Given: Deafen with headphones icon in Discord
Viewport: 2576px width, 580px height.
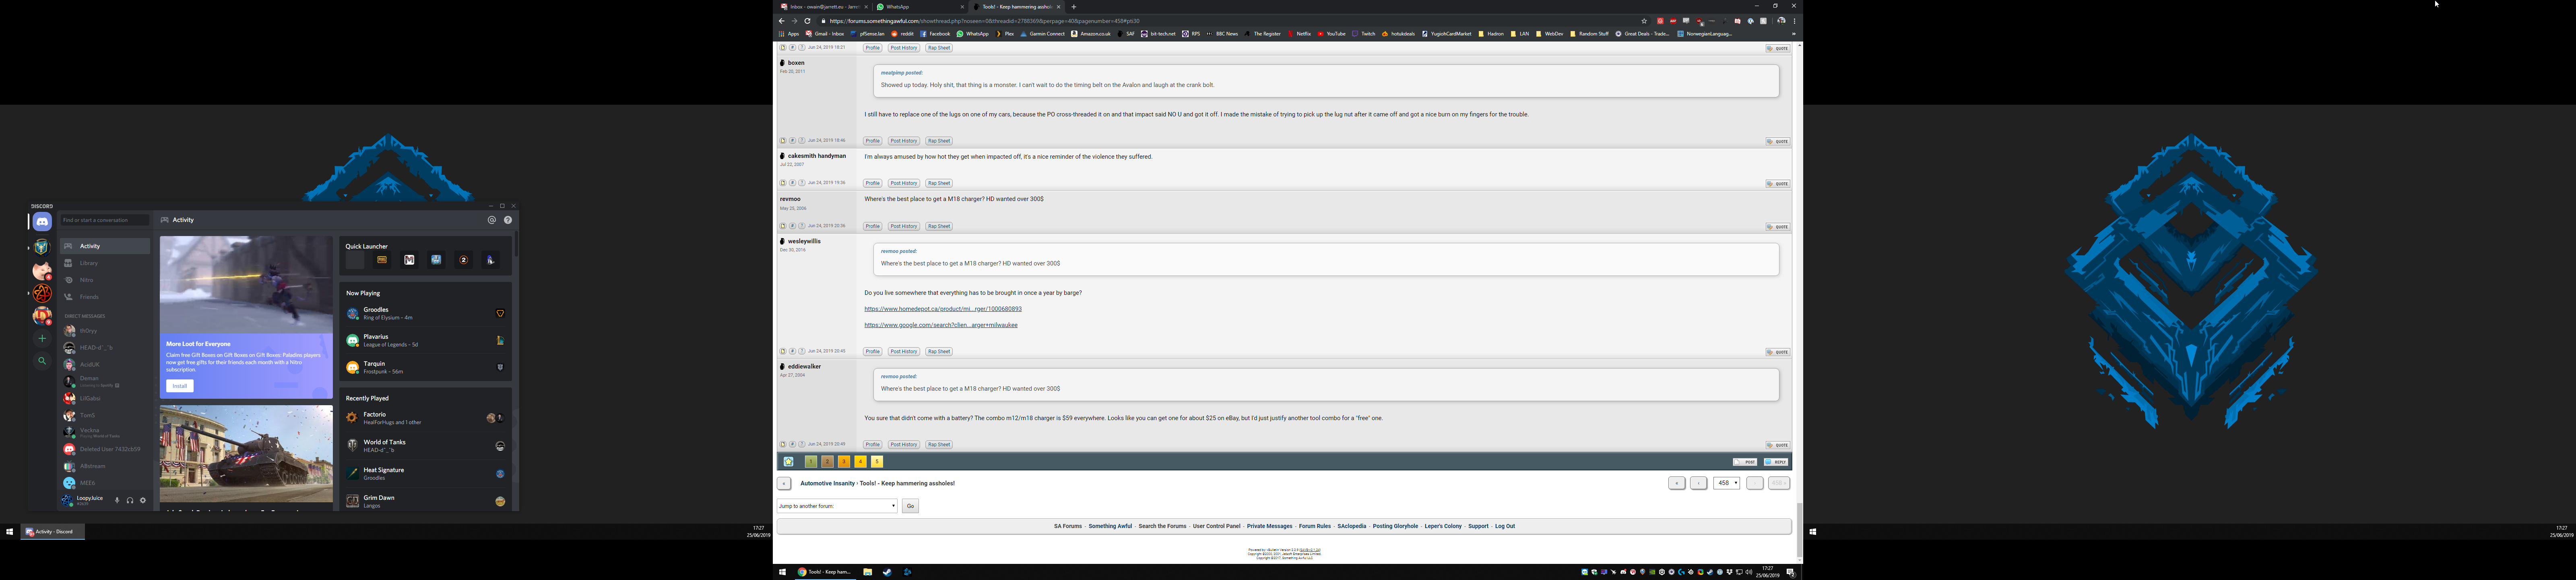Looking at the screenshot, I should pos(130,500).
